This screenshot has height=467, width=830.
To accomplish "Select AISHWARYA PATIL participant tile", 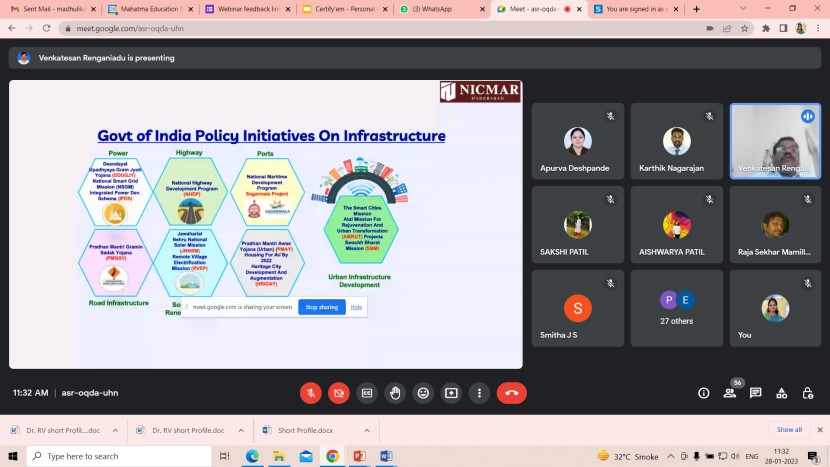I will pos(676,224).
